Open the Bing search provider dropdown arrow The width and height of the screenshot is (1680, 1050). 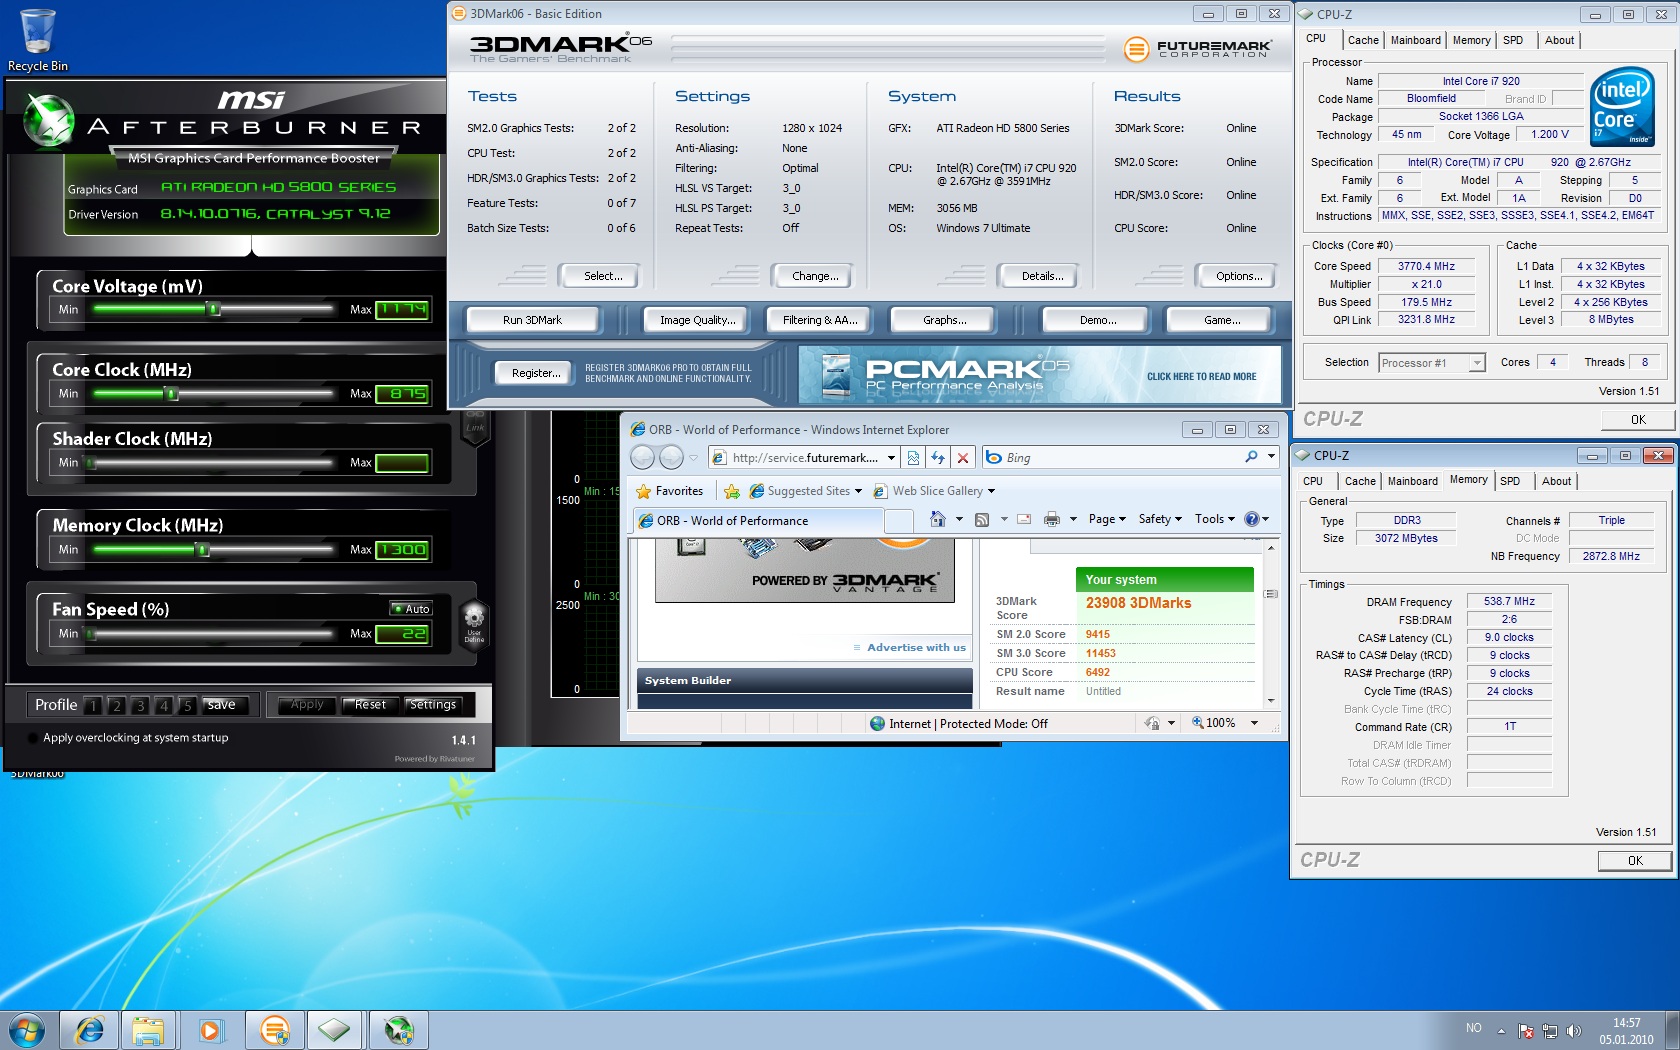[1271, 457]
